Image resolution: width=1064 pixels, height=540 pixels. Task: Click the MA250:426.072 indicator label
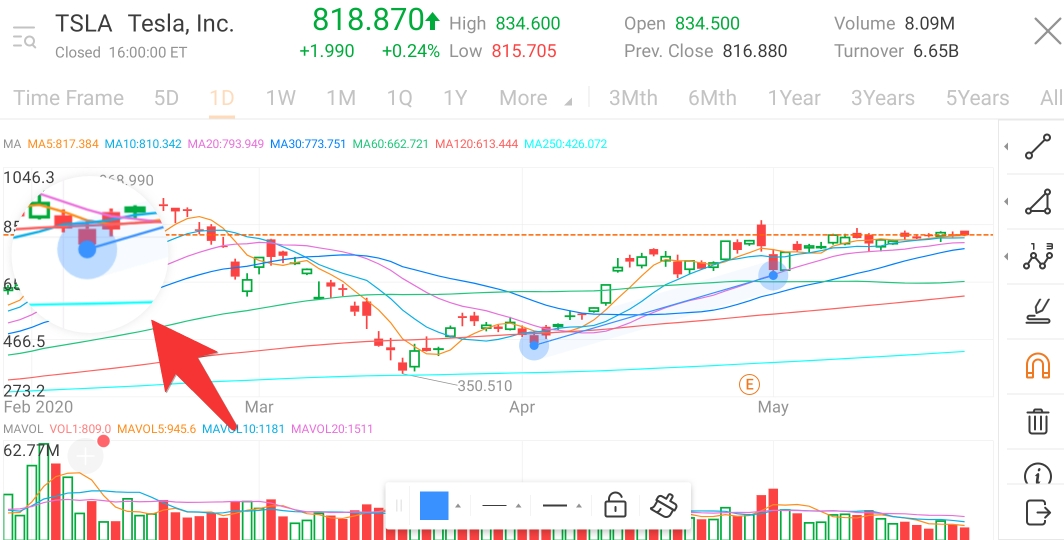[565, 144]
